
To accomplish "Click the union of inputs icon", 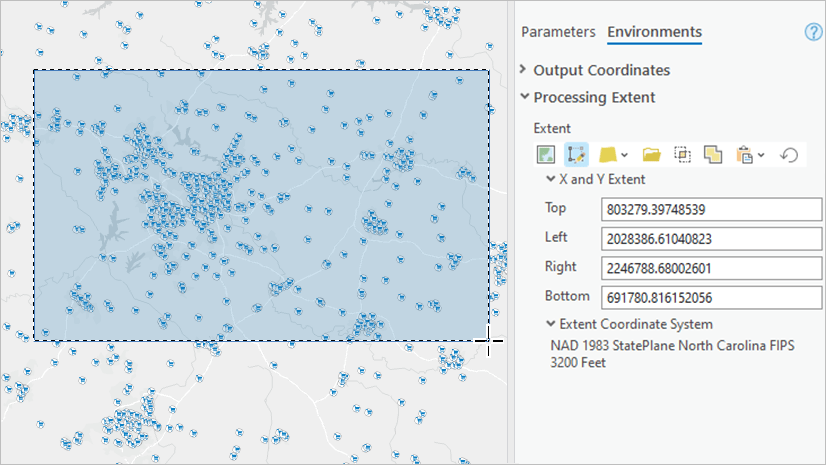I will pos(713,155).
